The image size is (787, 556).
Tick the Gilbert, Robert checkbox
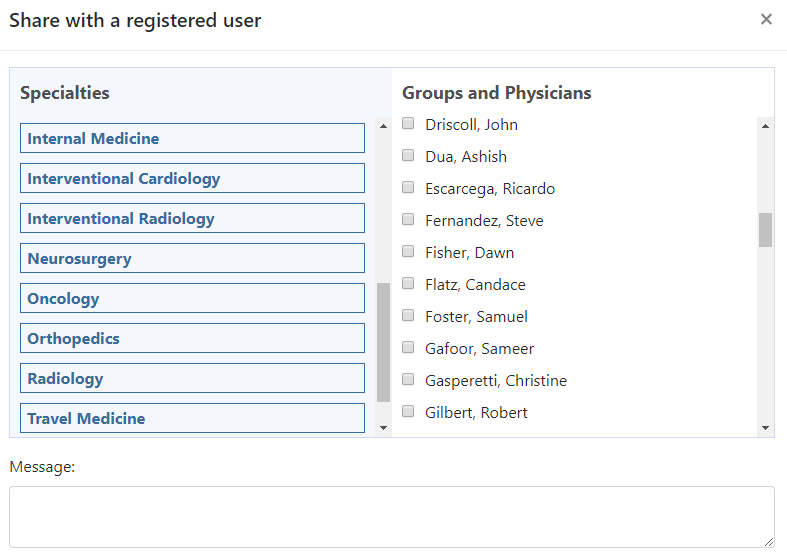408,412
